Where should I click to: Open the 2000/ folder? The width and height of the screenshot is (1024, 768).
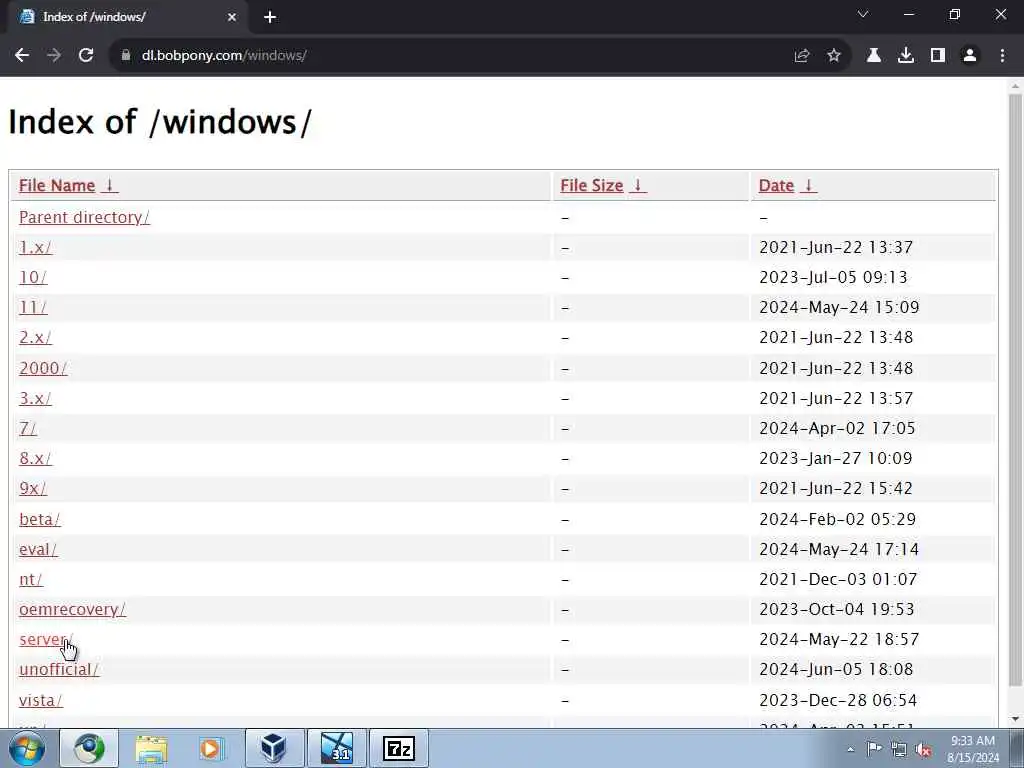tap(43, 368)
